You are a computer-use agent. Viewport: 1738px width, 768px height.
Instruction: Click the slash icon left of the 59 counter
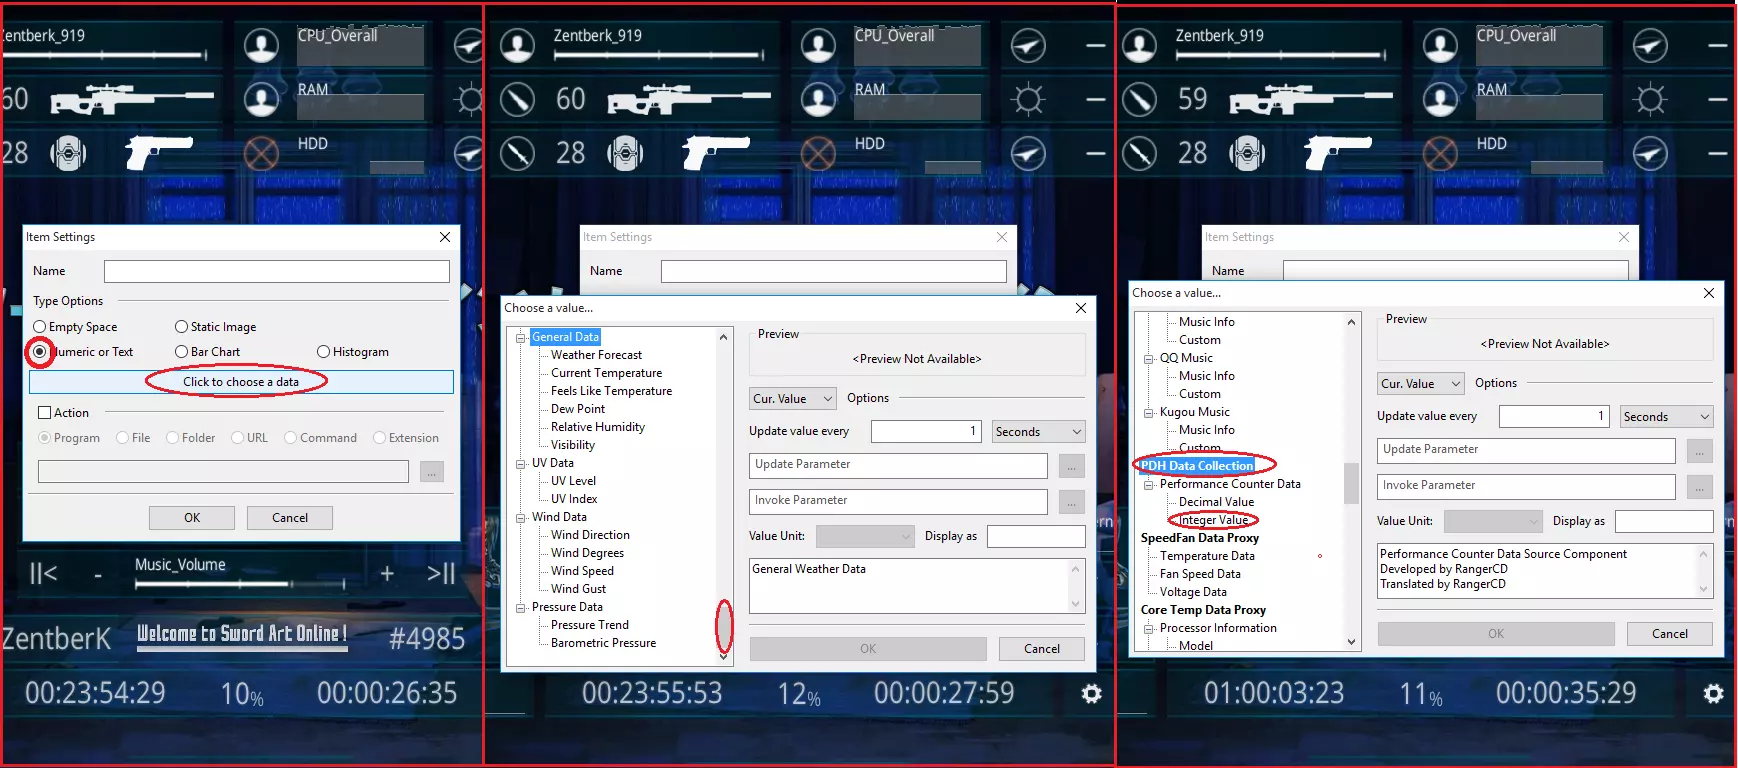pos(1140,99)
